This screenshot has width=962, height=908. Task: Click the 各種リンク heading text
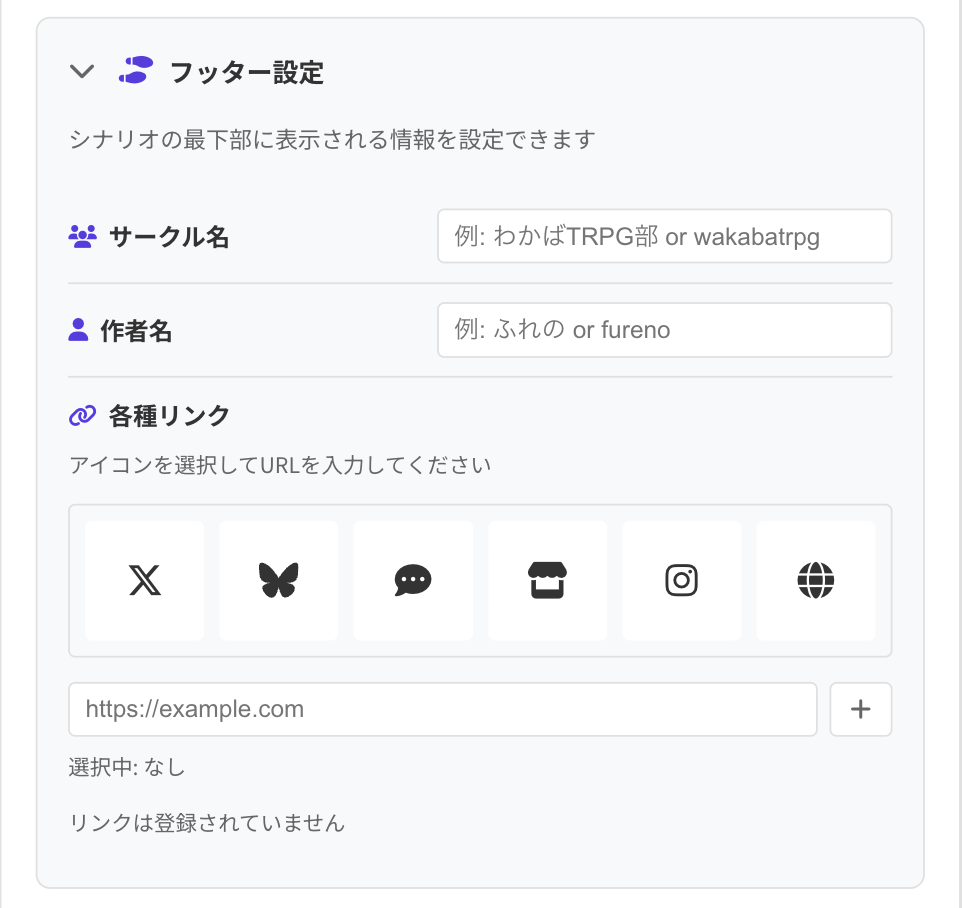(169, 416)
